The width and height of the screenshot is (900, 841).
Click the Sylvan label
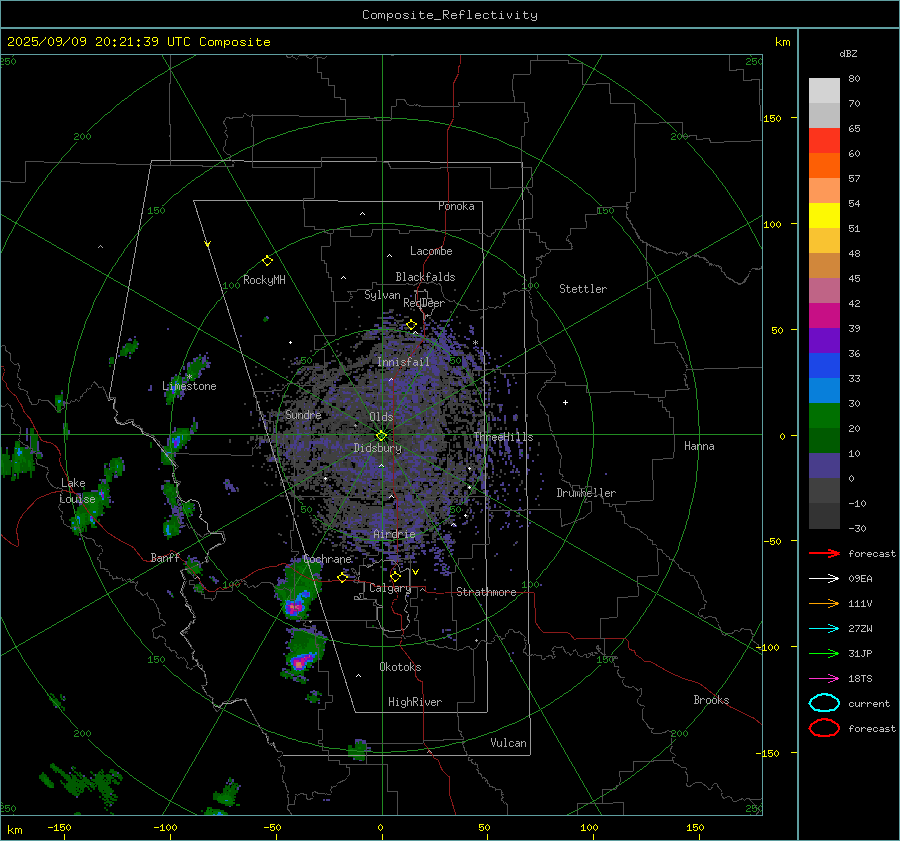pyautogui.click(x=382, y=295)
